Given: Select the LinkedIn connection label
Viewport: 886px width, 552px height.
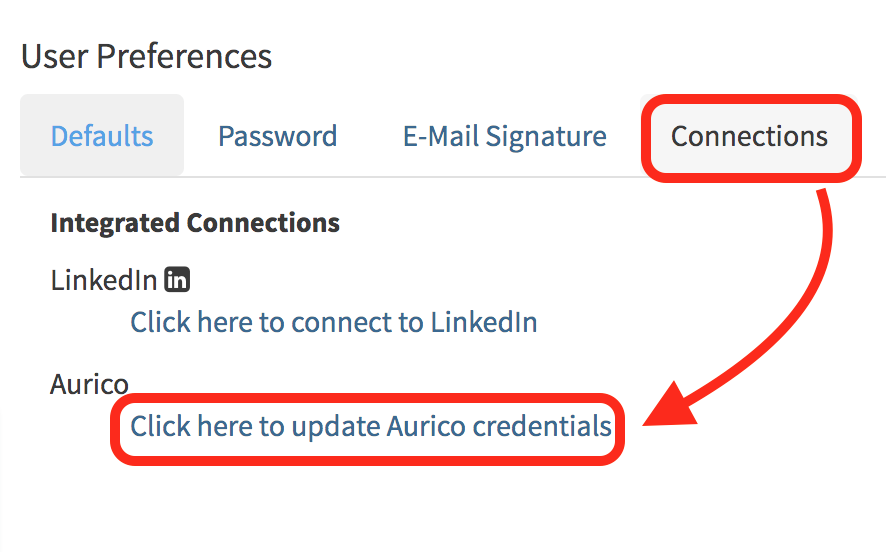Looking at the screenshot, I should pos(104,280).
